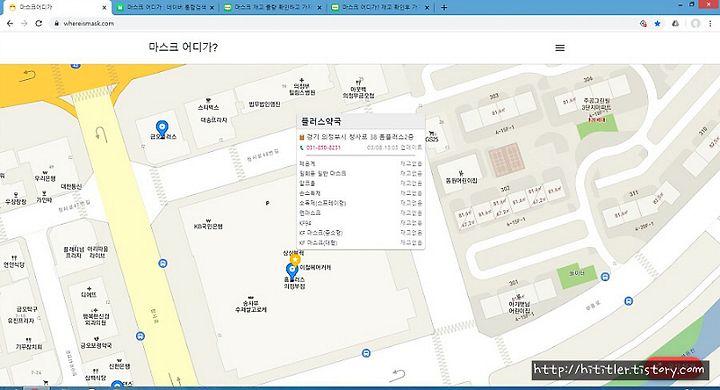View site info via the lock icon
The width and height of the screenshot is (720, 390).
coord(56,23)
